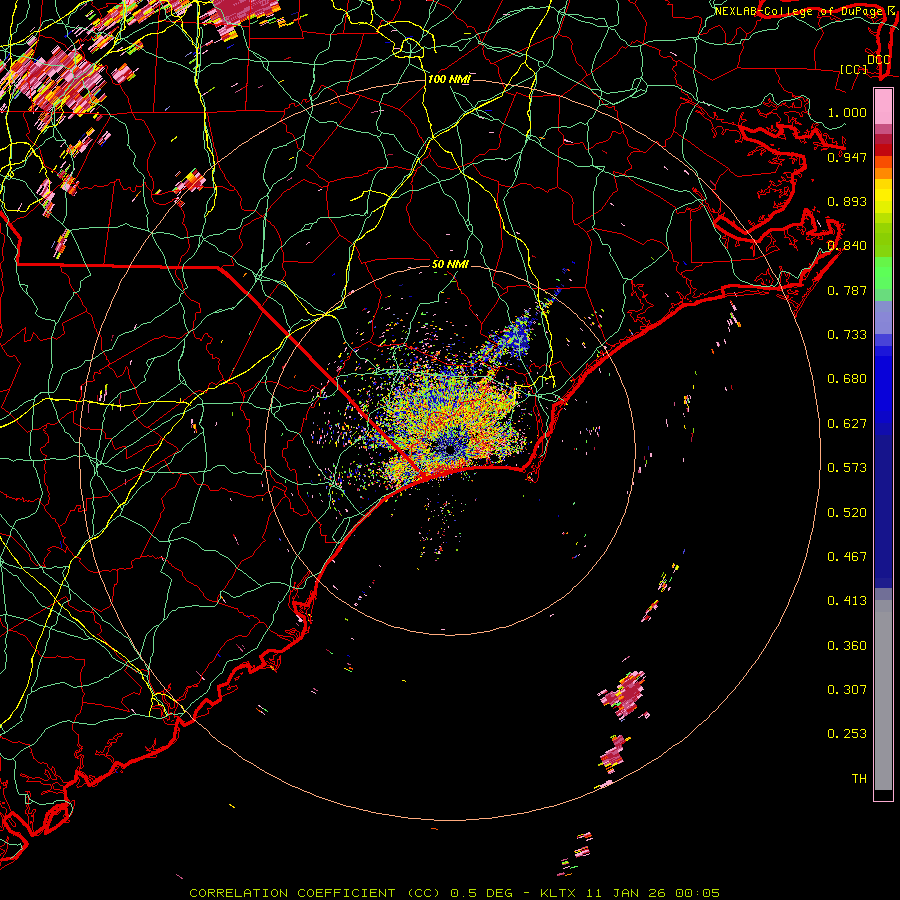Click the 0.360 scale value
The image size is (900, 900).
847,646
